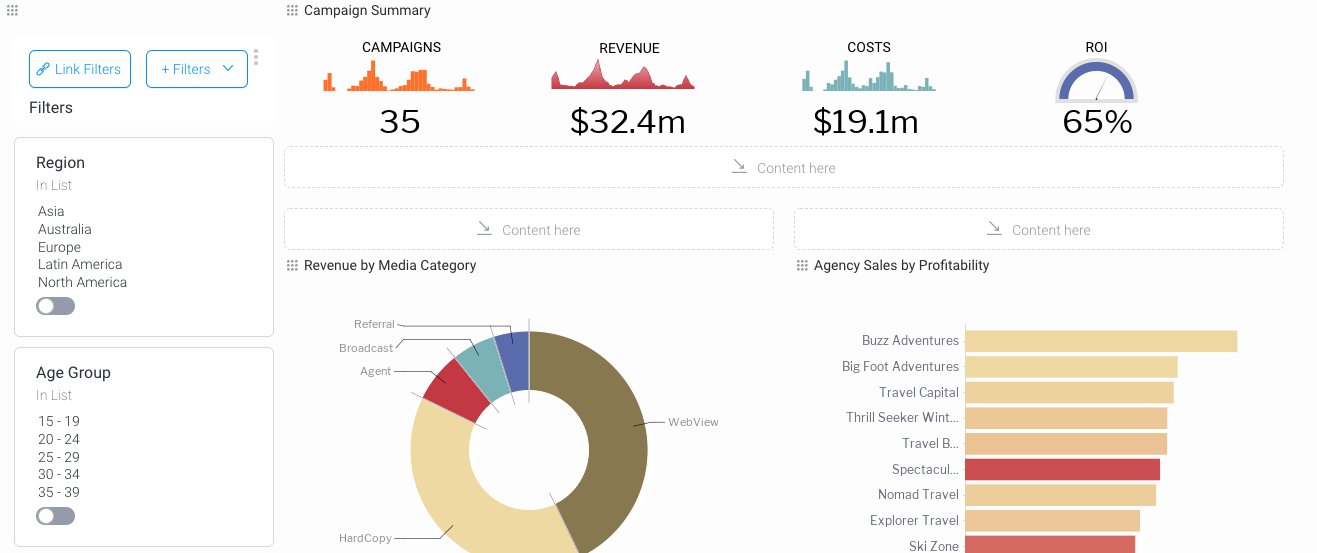Toggle the Age Group filter switch

56,516
